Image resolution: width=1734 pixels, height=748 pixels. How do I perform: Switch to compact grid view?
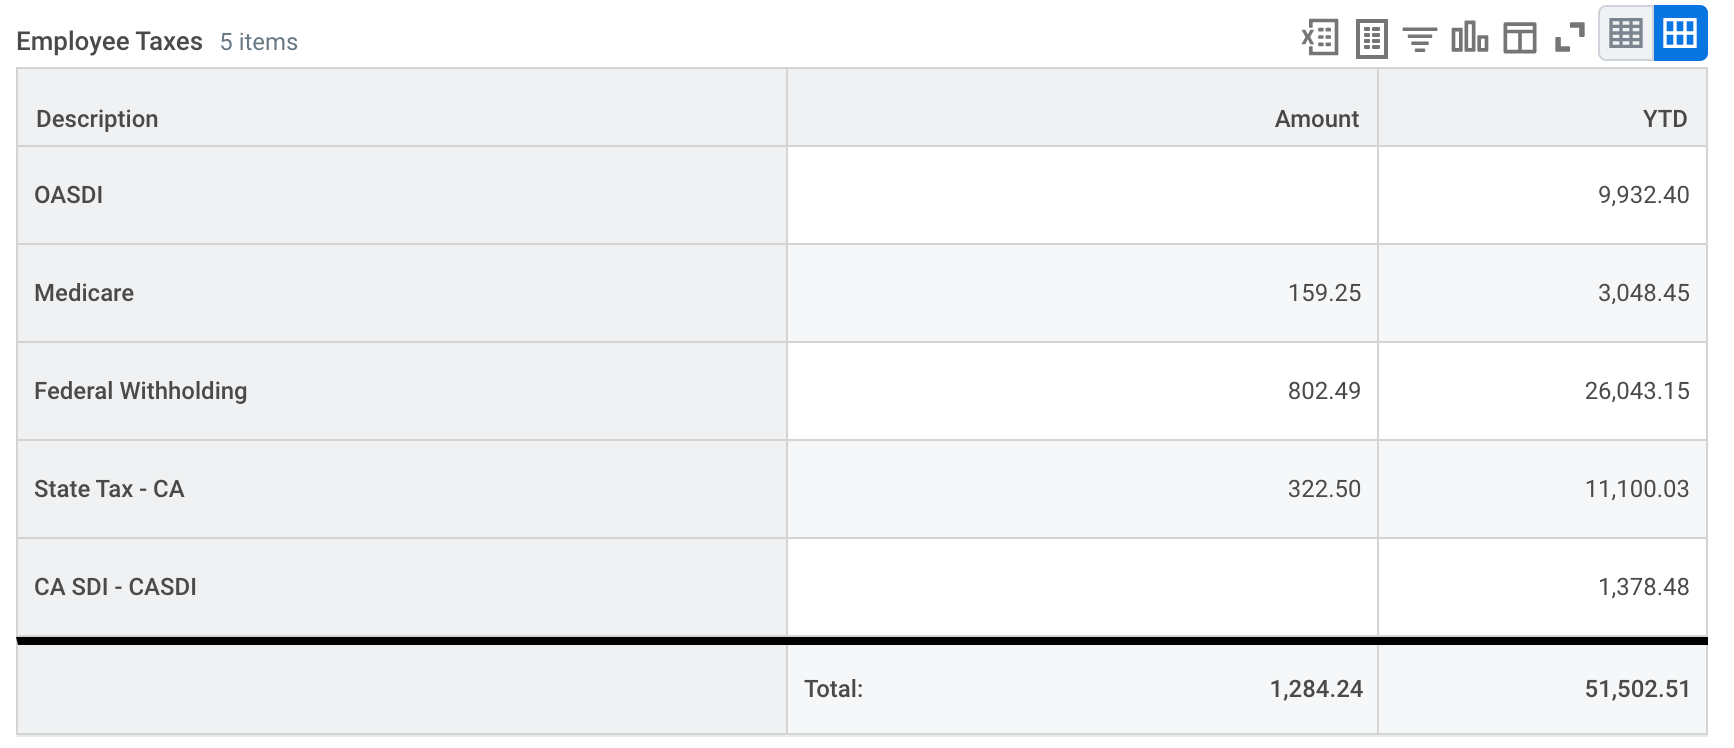(1626, 34)
